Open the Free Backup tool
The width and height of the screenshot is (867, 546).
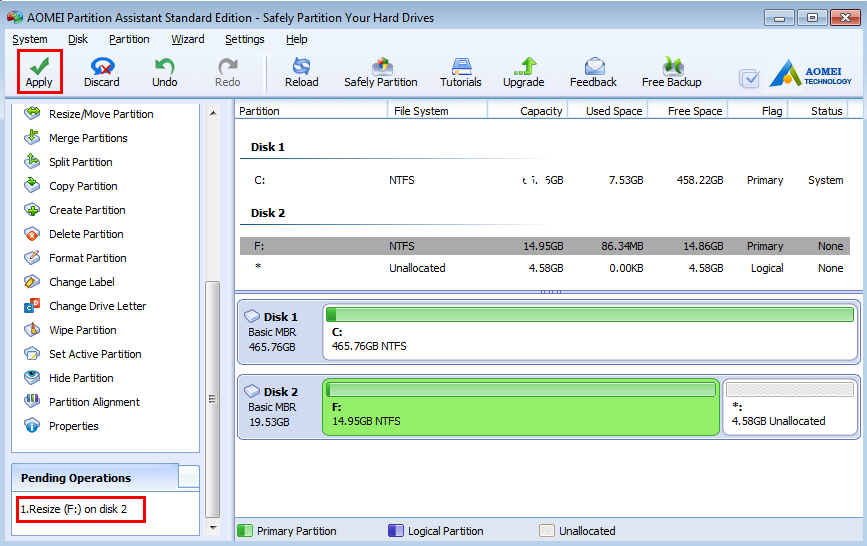click(x=671, y=72)
